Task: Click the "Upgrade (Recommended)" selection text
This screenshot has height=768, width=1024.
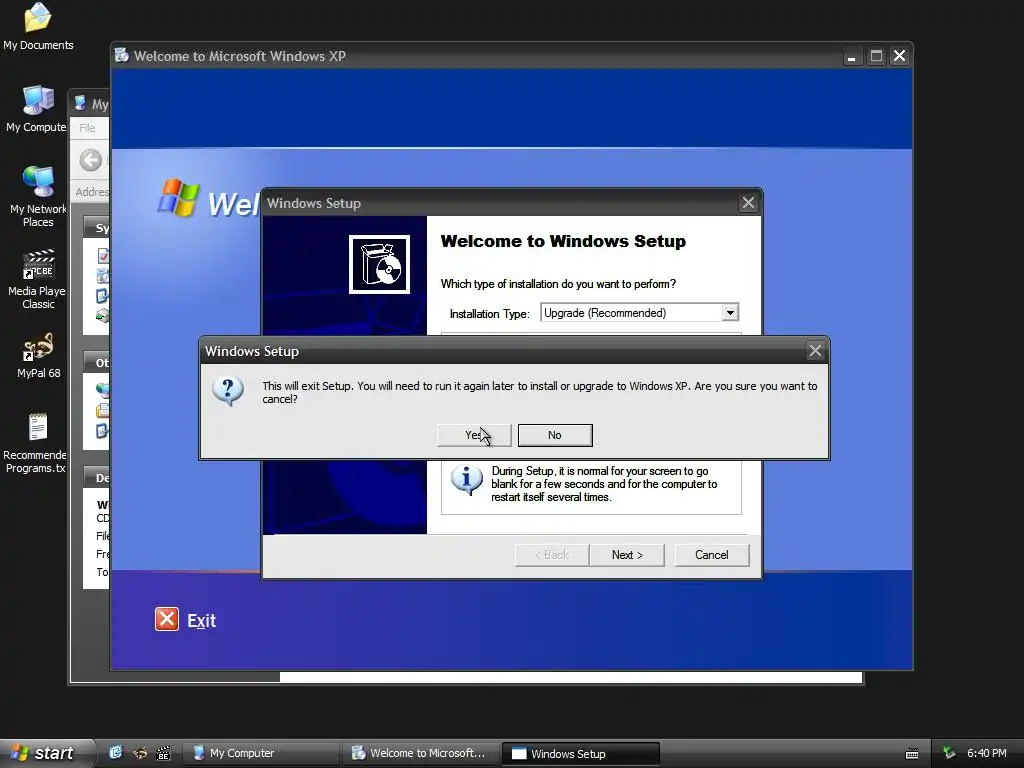Action: click(605, 313)
